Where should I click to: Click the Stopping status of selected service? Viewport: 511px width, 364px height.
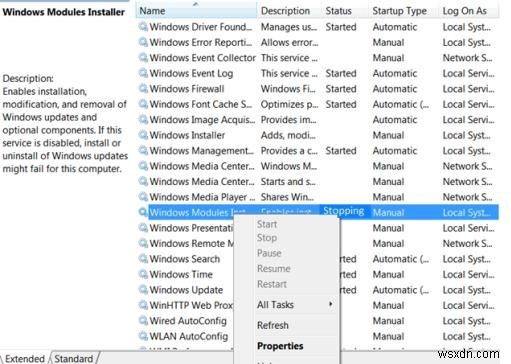(343, 211)
